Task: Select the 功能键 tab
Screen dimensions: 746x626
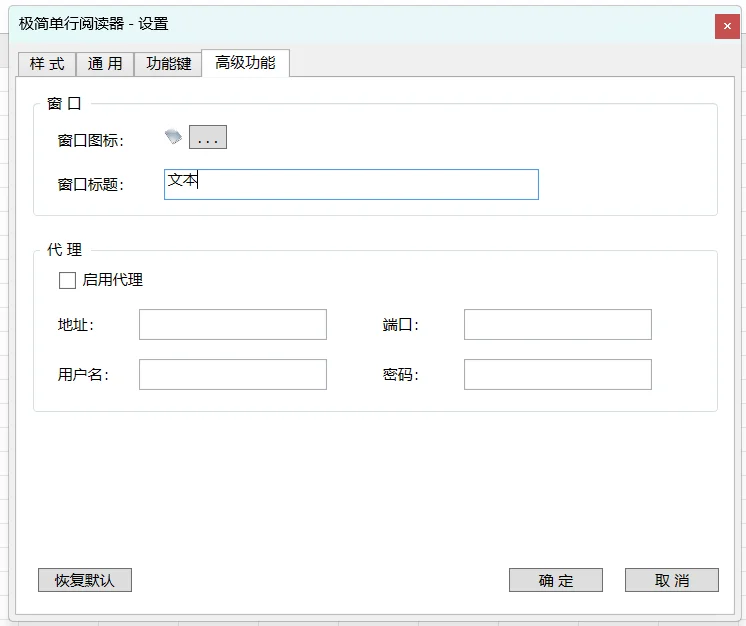Action: (x=168, y=64)
